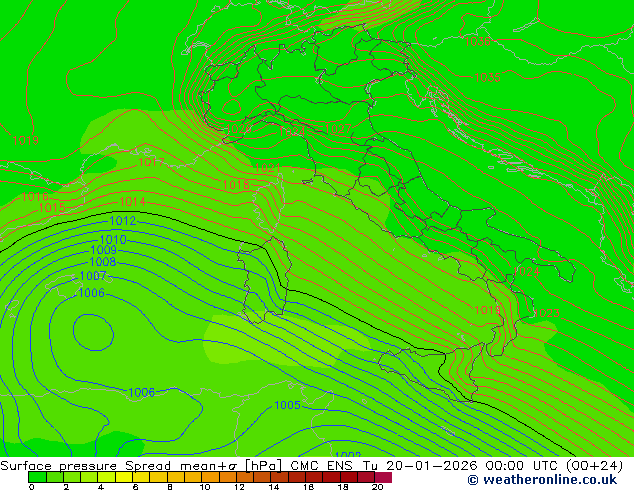Click the blue 1007 isobar label
The height and width of the screenshot is (490, 634).
tap(93, 276)
